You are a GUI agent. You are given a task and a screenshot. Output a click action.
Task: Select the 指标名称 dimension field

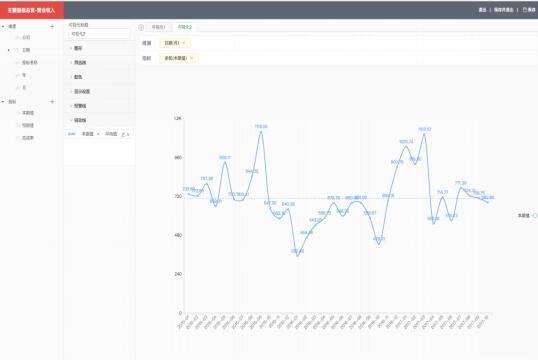coord(30,62)
